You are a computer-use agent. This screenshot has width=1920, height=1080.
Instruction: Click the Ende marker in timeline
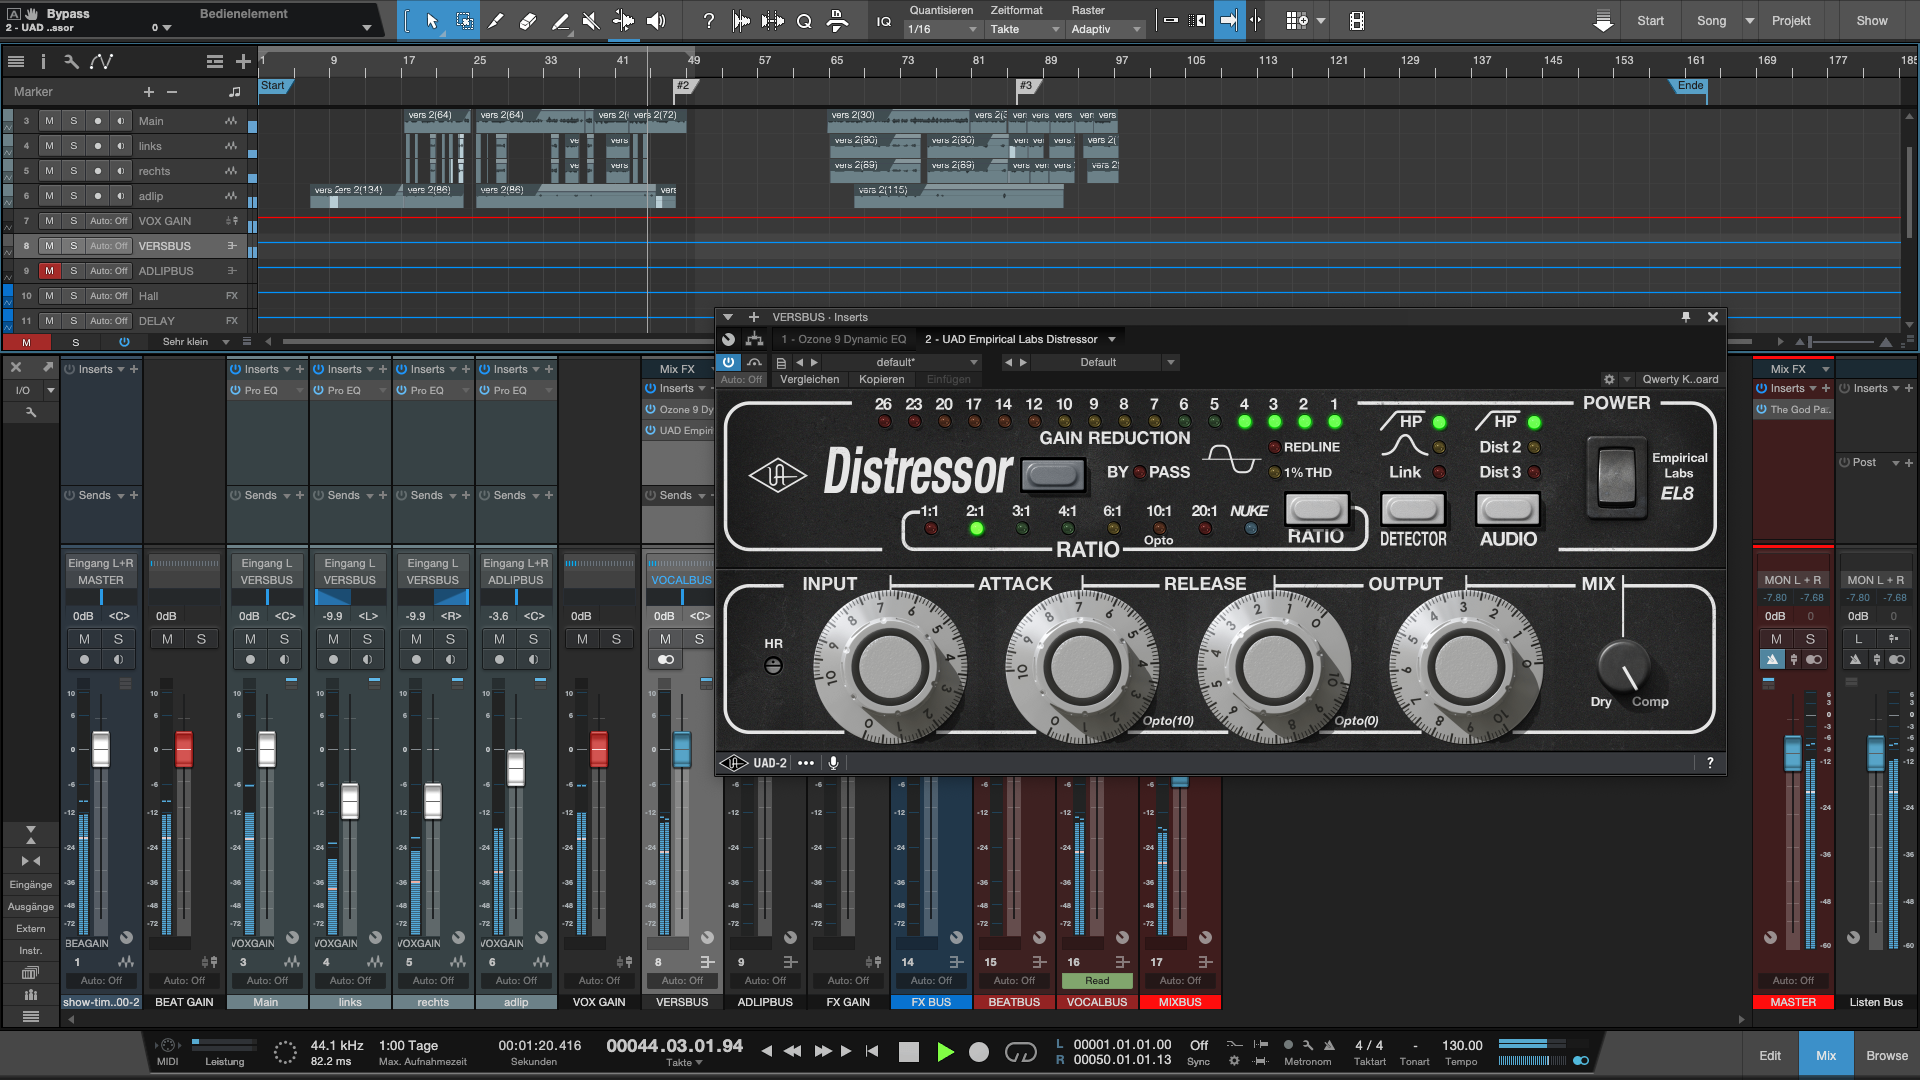pos(1691,86)
